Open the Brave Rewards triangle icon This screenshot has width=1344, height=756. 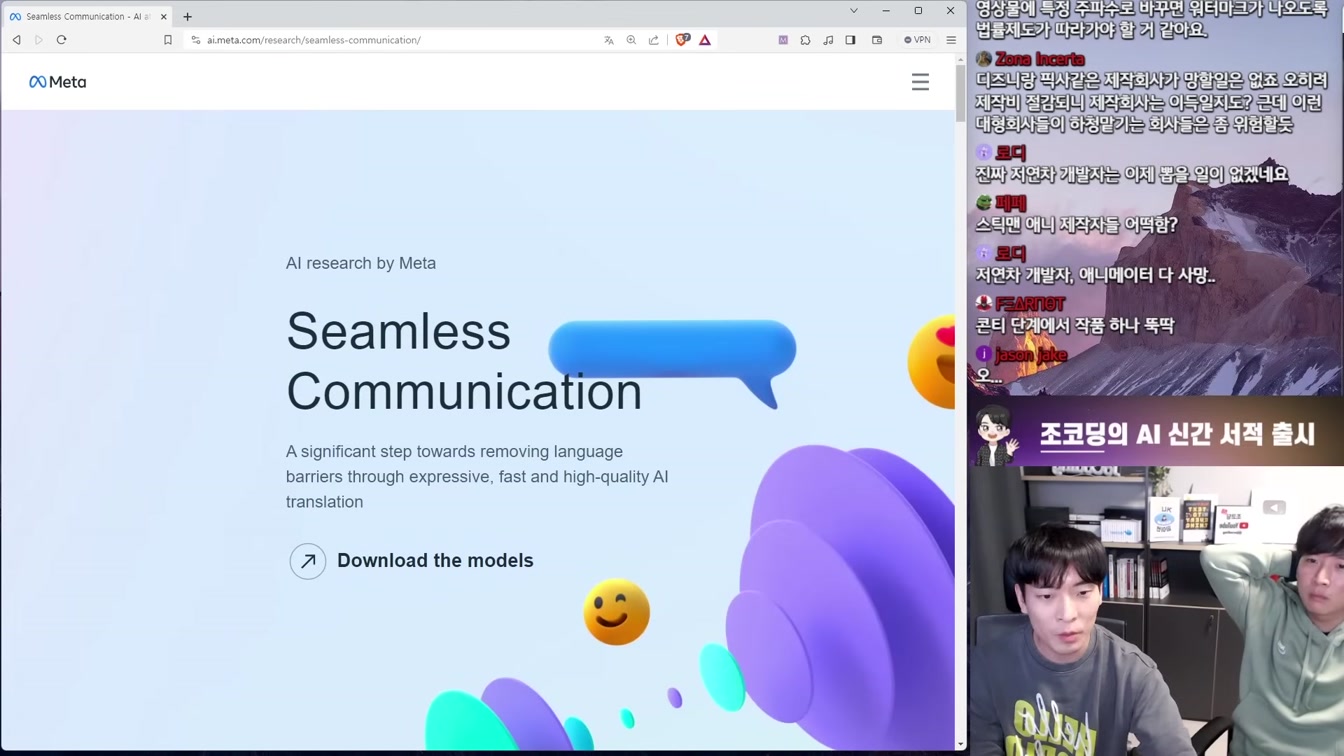(705, 40)
